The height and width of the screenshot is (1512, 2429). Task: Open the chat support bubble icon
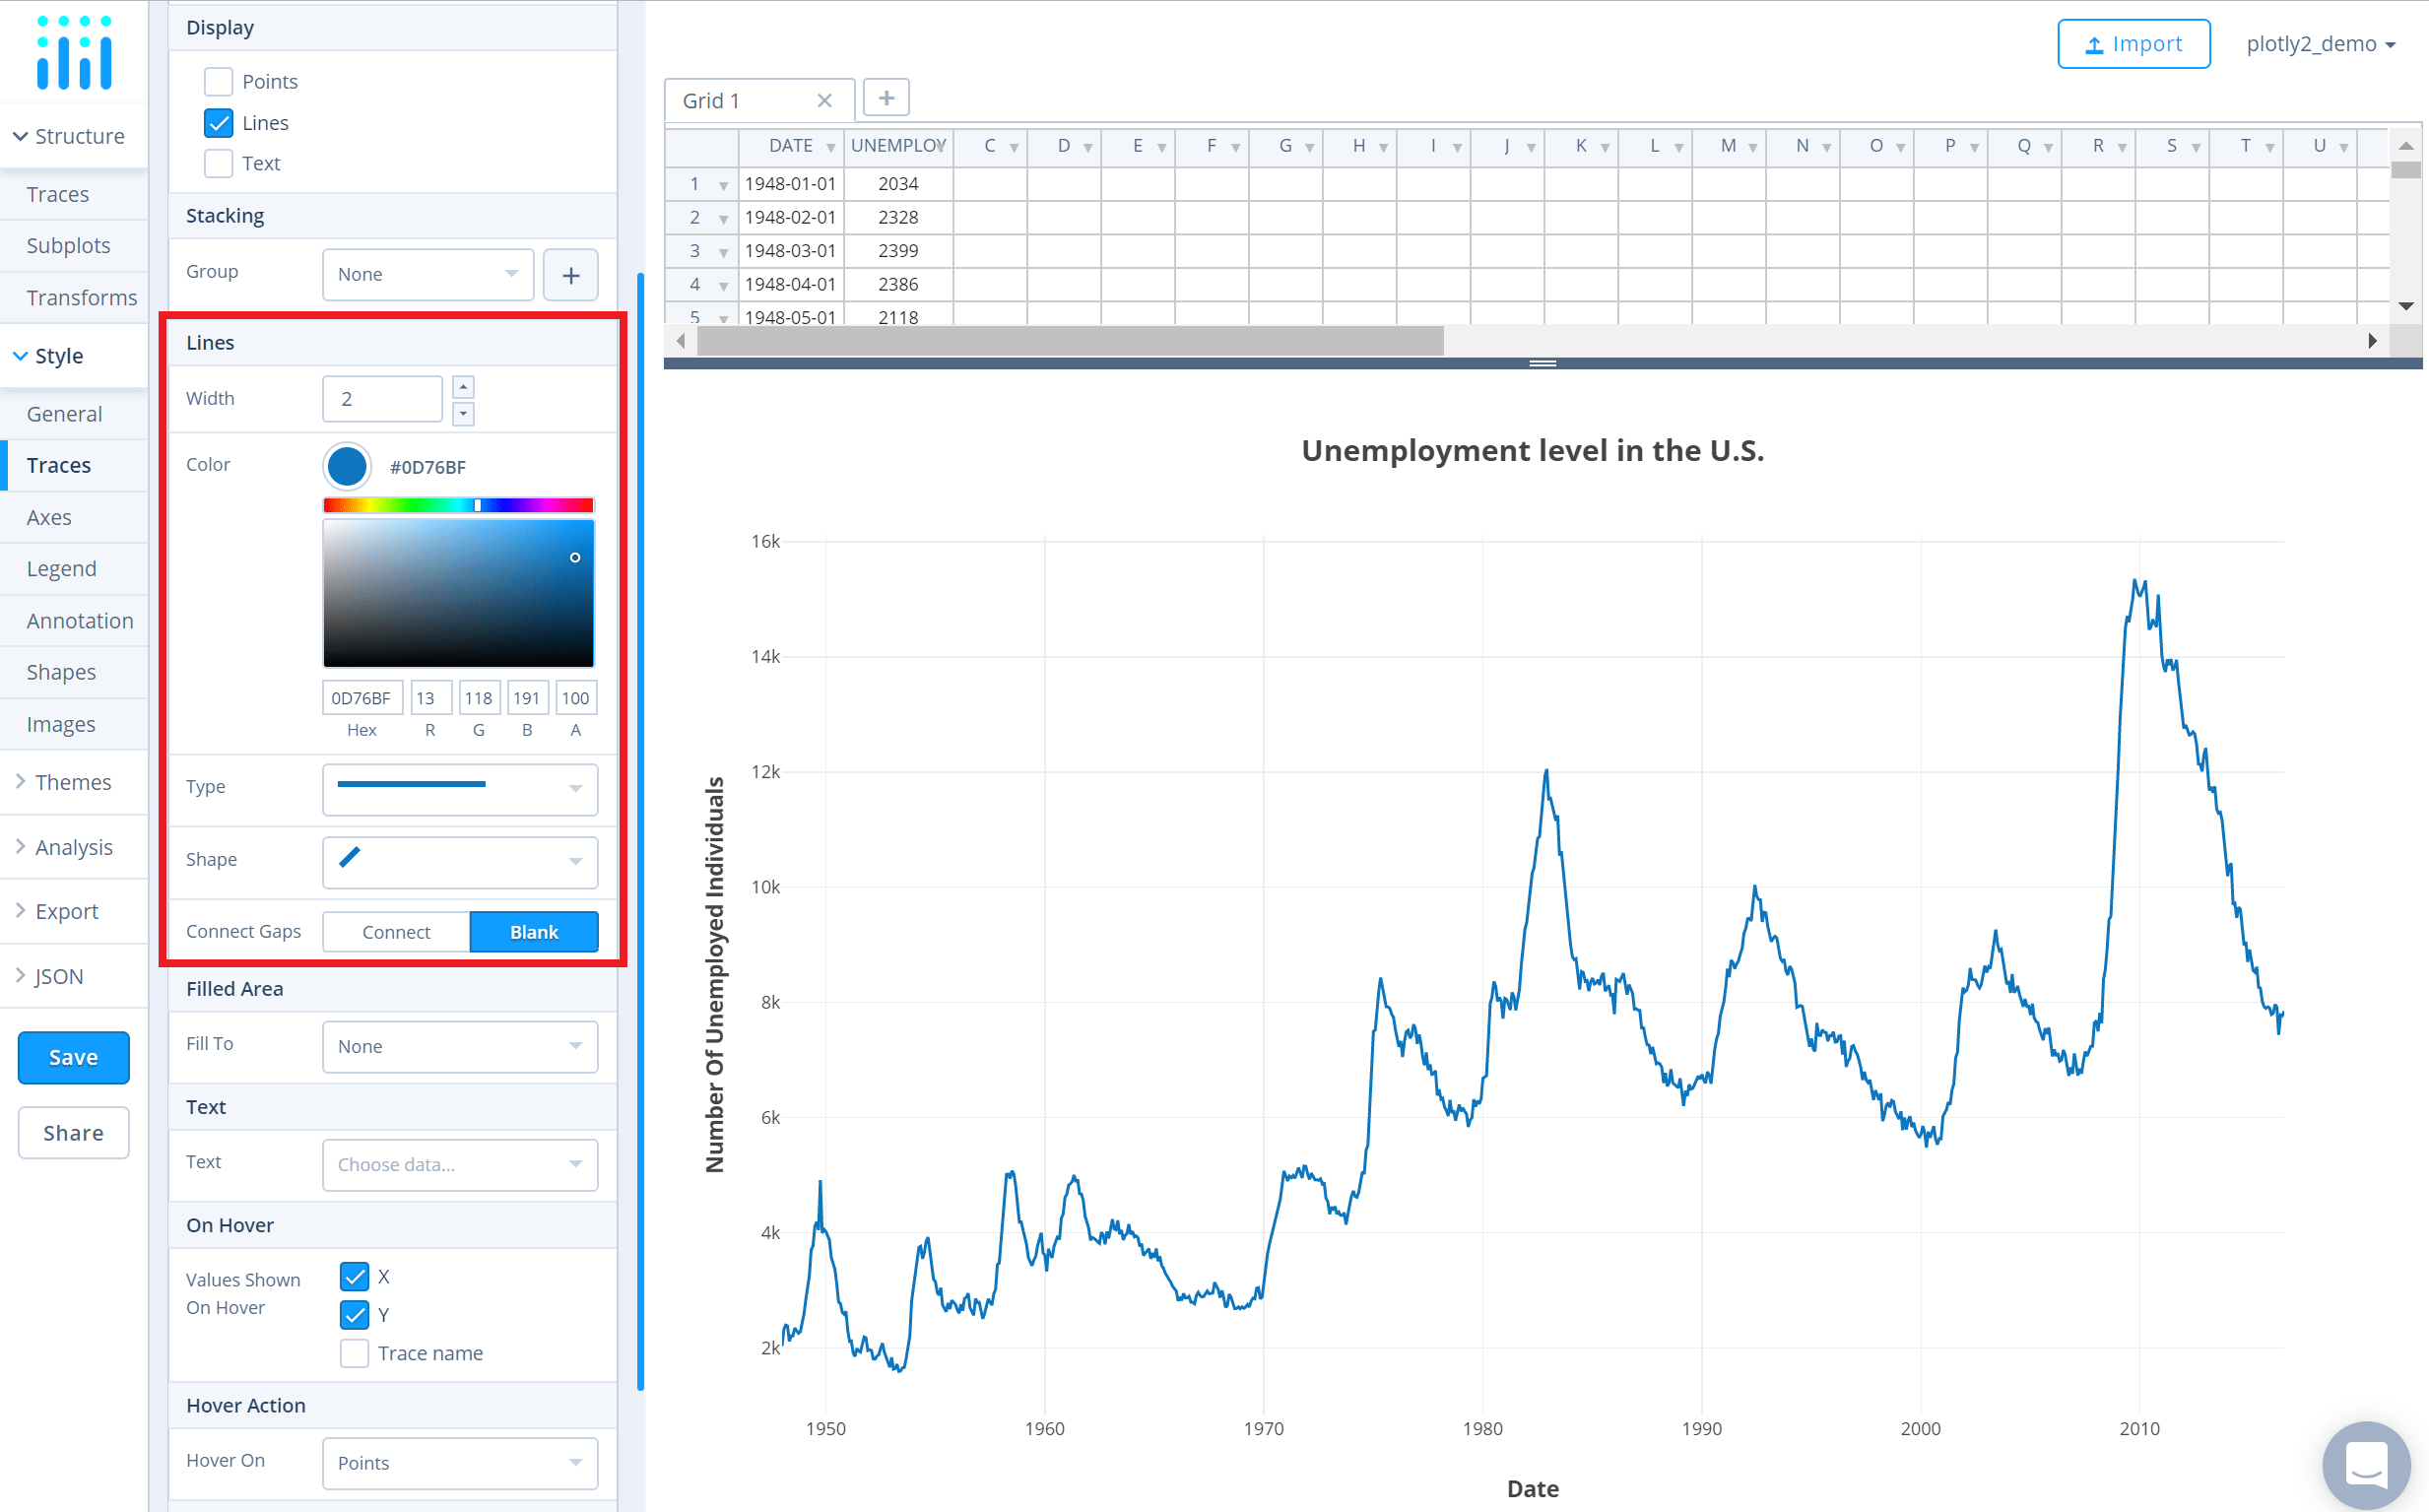tap(2366, 1464)
